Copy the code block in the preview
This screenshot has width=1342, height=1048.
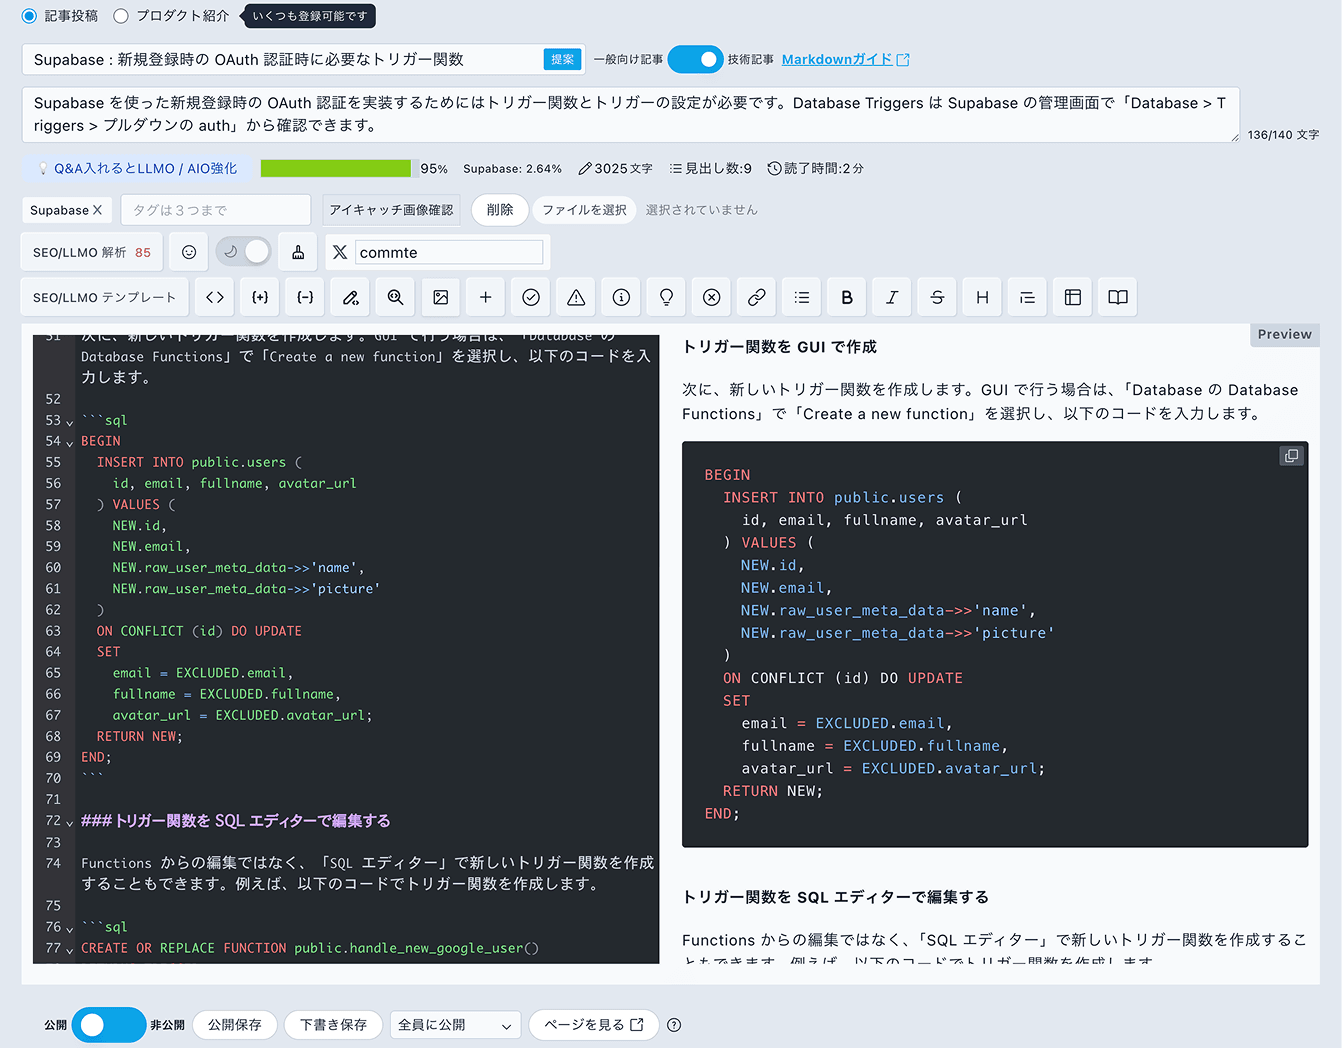click(x=1291, y=456)
